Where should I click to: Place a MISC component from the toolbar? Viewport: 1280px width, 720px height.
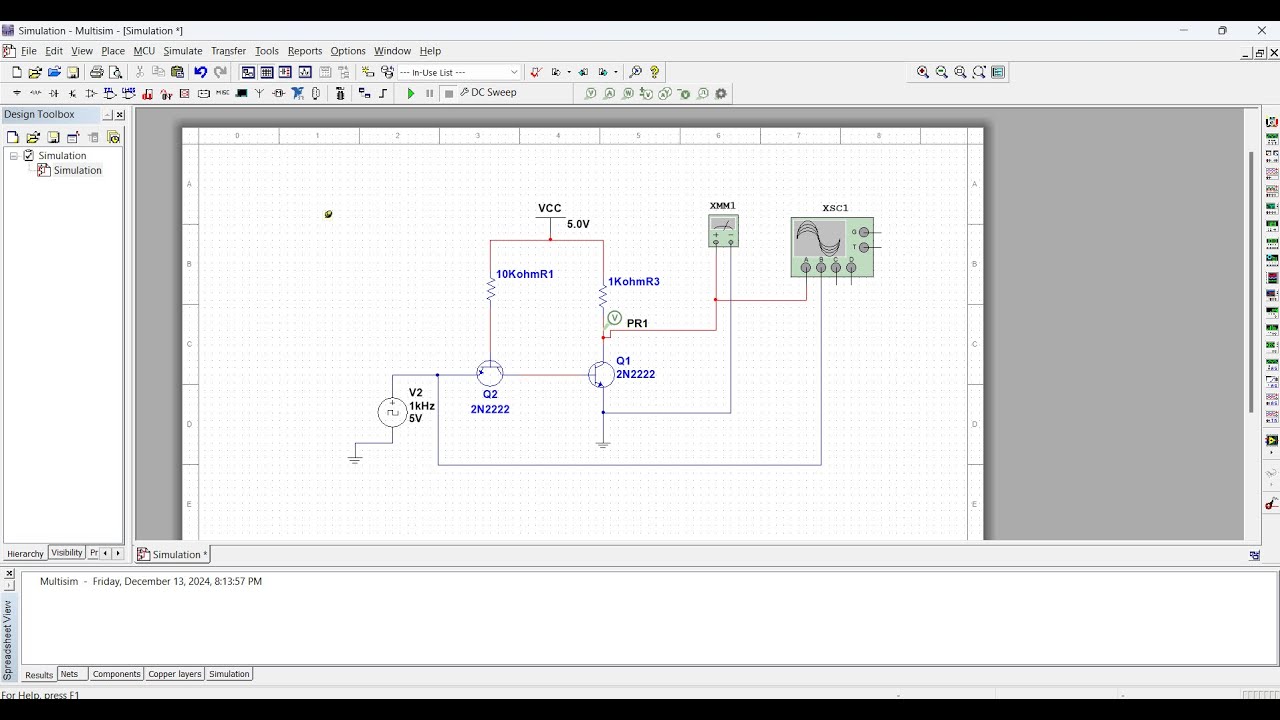(x=222, y=93)
